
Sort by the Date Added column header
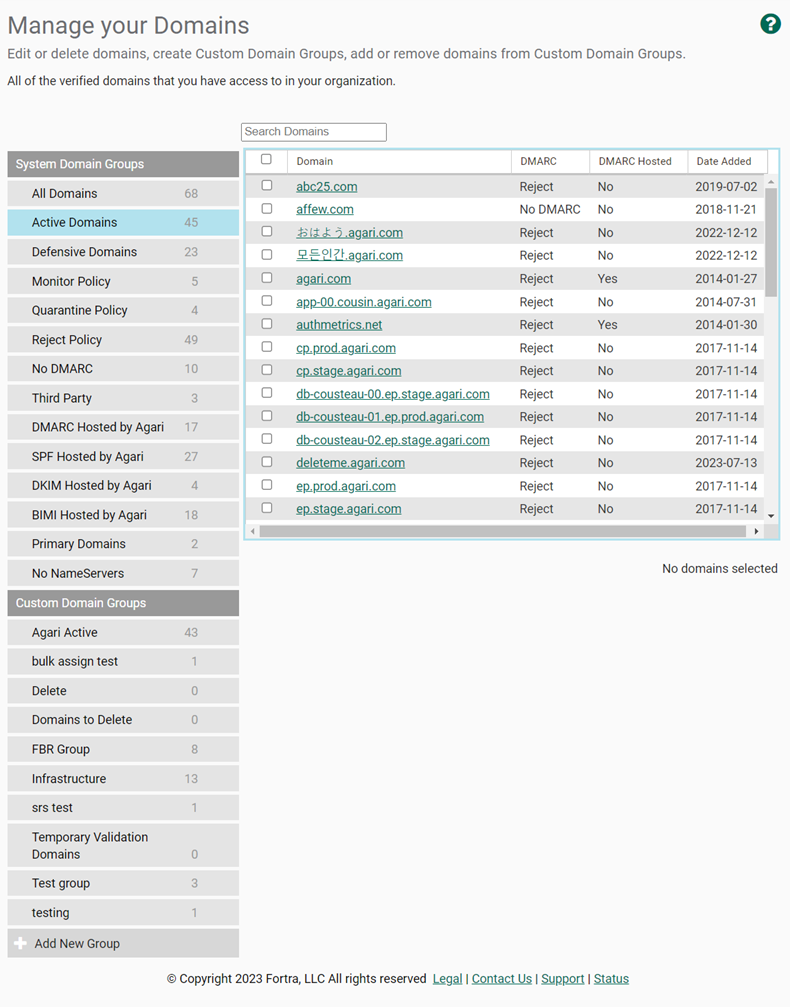point(727,161)
